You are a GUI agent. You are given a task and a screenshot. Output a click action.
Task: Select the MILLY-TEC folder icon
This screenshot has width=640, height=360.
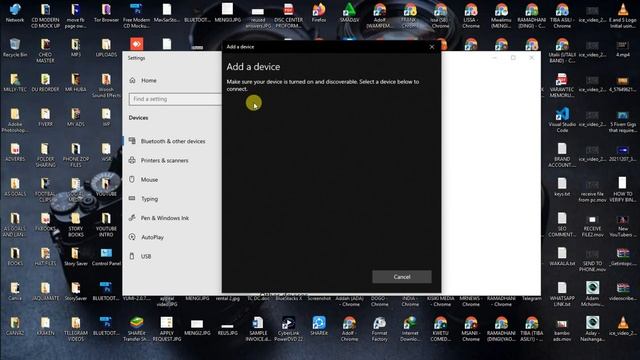click(15, 82)
